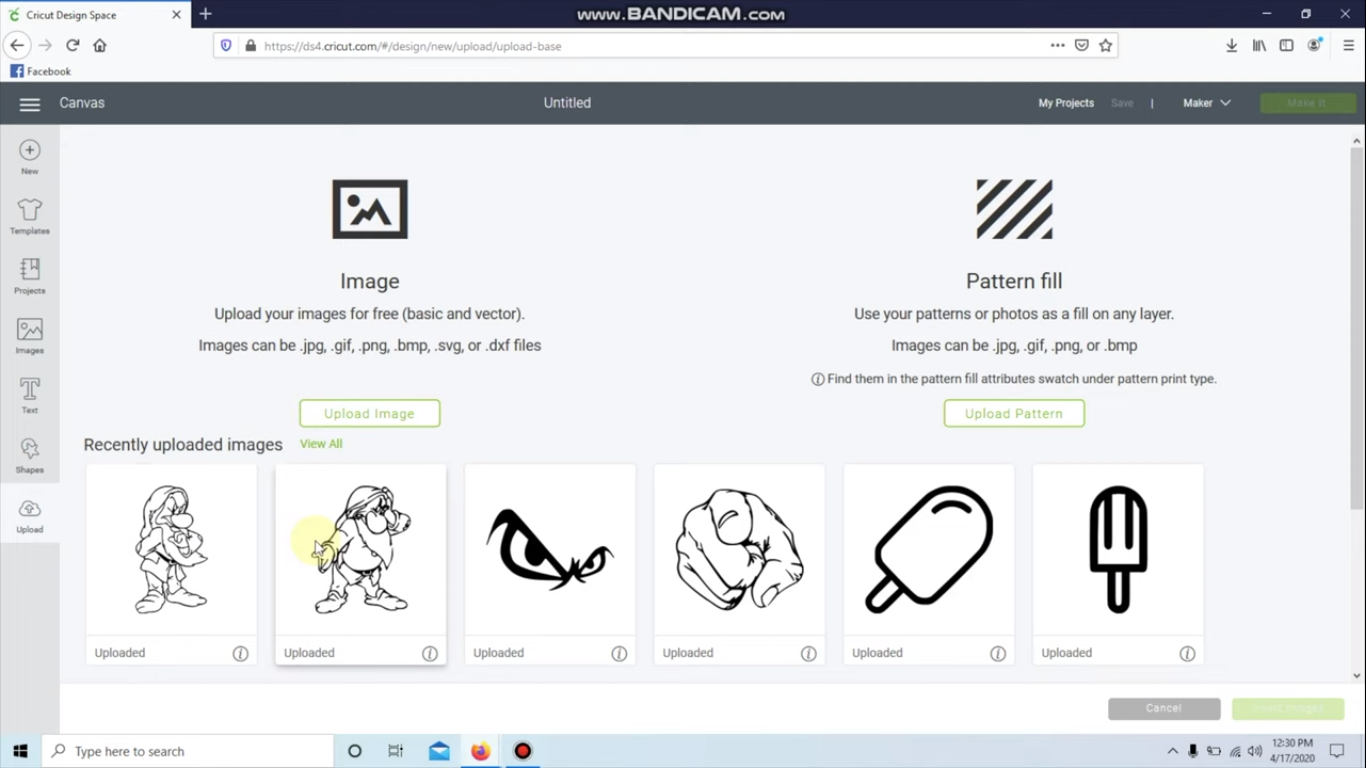Open Shapes tool in the sidebar
The width and height of the screenshot is (1366, 768).
30,456
